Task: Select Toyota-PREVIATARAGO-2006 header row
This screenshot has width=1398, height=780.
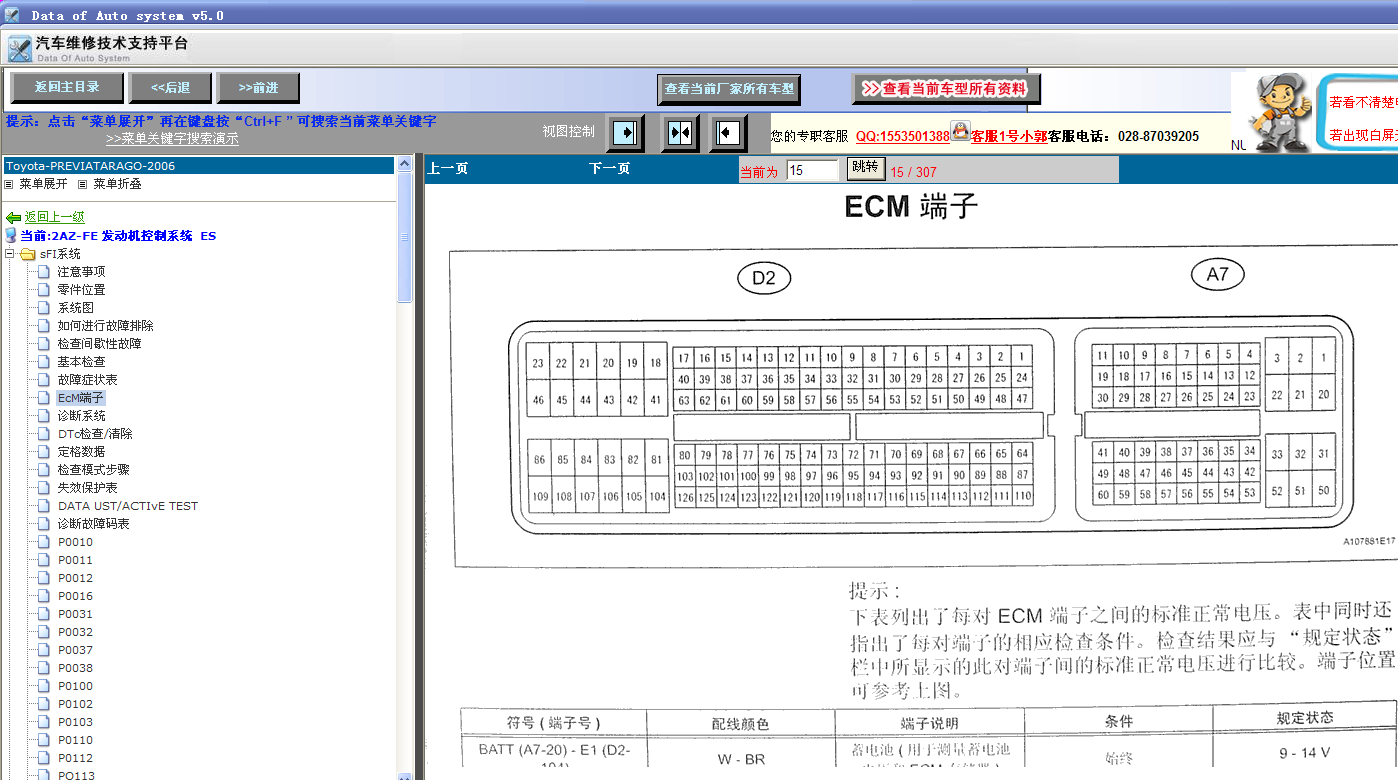Action: [x=199, y=166]
